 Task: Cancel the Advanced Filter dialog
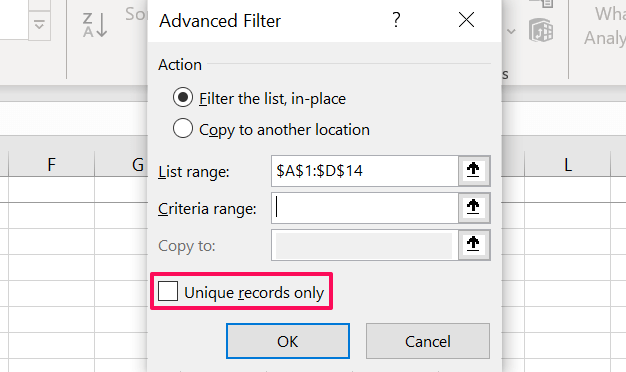point(428,341)
